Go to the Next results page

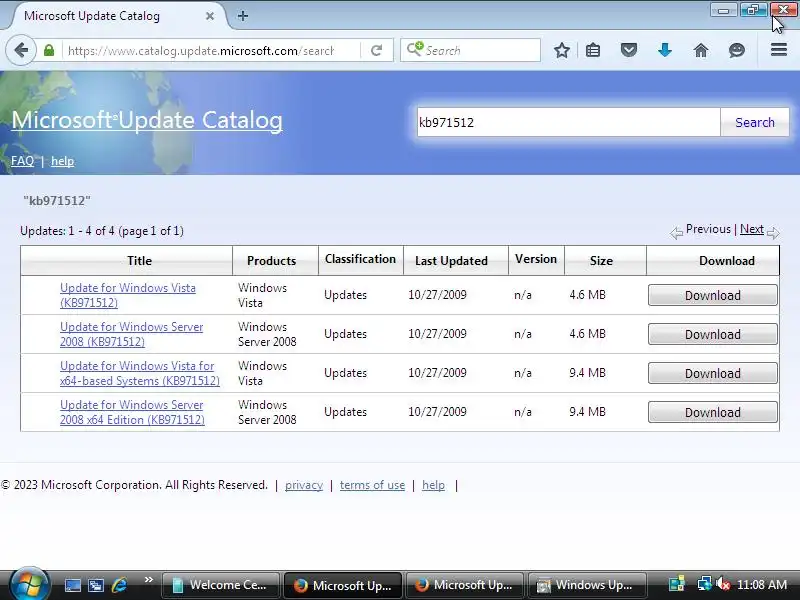point(752,229)
